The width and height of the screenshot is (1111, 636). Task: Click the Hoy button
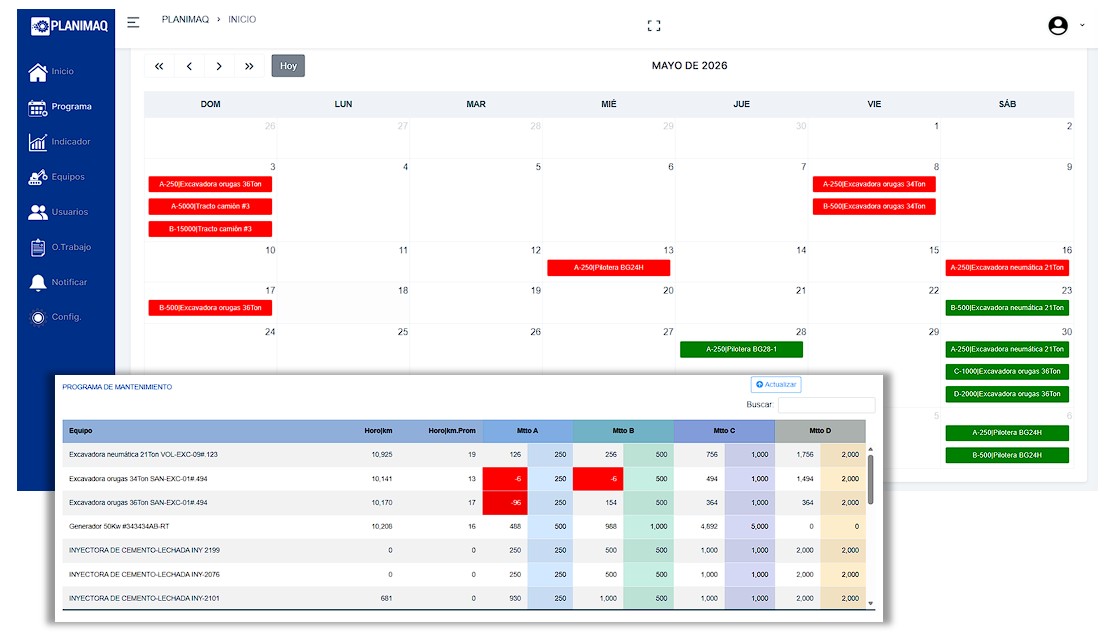coord(288,66)
